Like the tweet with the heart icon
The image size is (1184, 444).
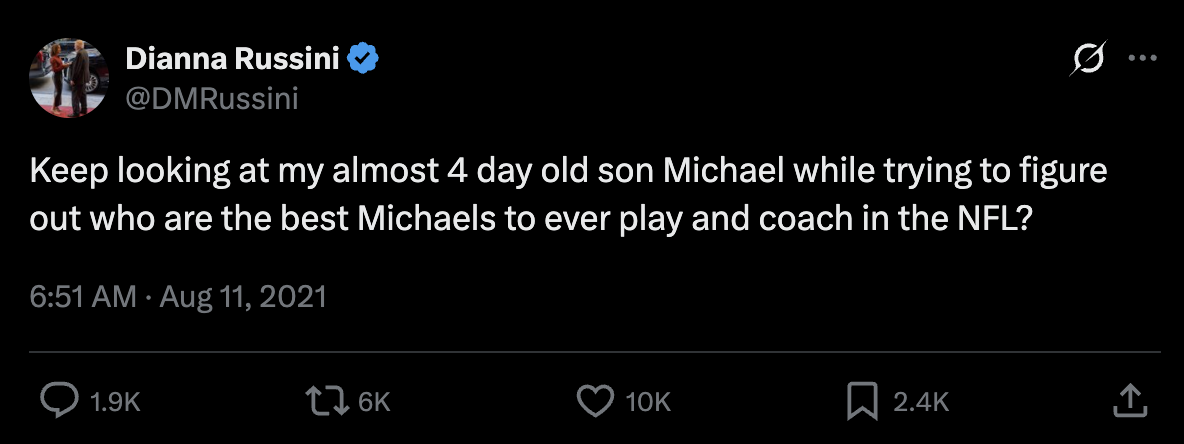coord(595,401)
